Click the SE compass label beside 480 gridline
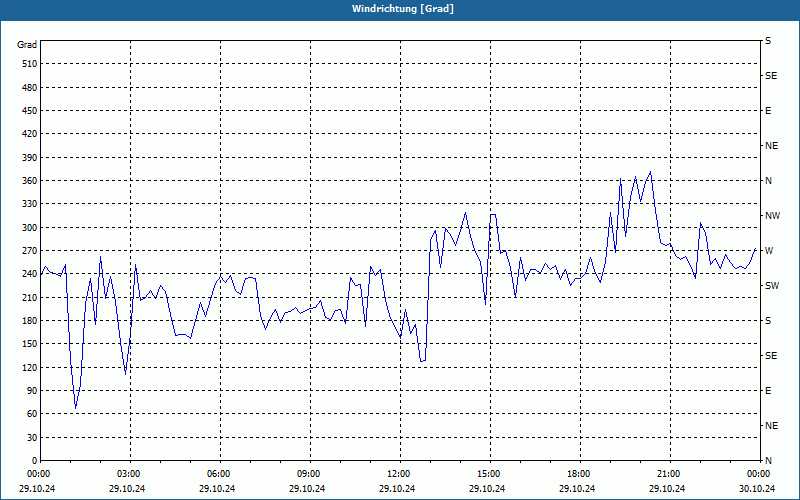800x500 pixels. pyautogui.click(x=771, y=76)
